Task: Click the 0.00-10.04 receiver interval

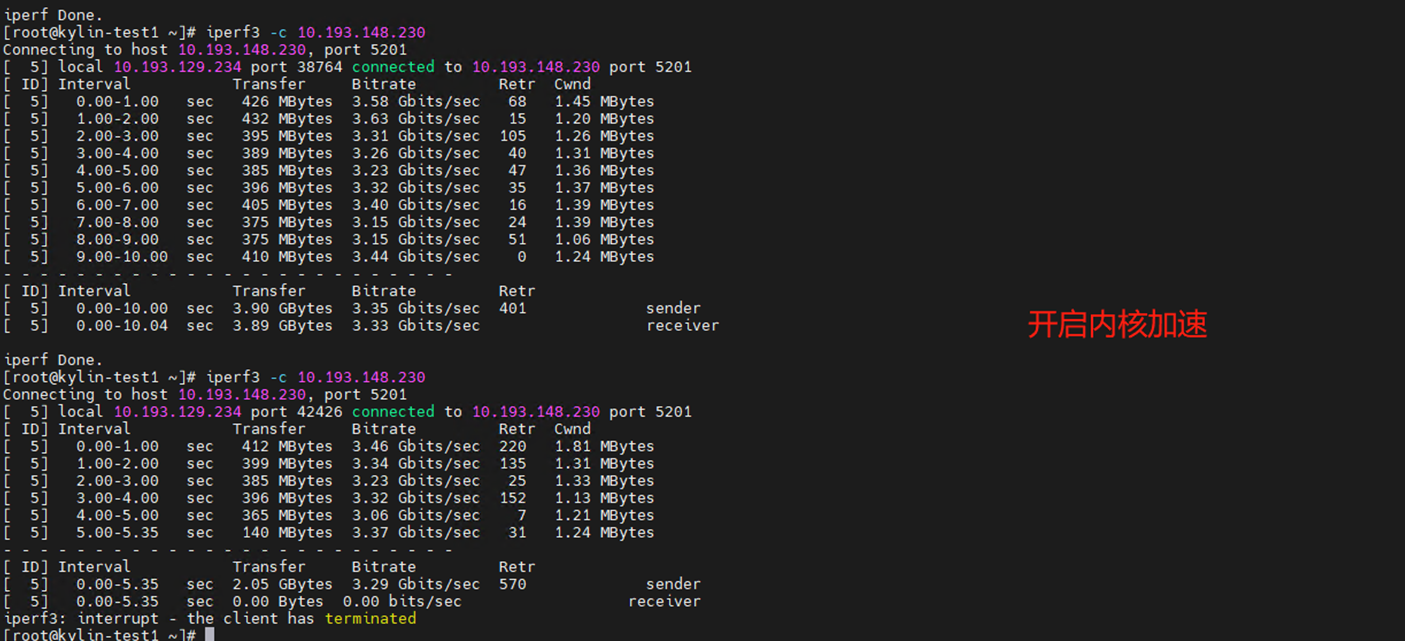Action: (x=122, y=325)
